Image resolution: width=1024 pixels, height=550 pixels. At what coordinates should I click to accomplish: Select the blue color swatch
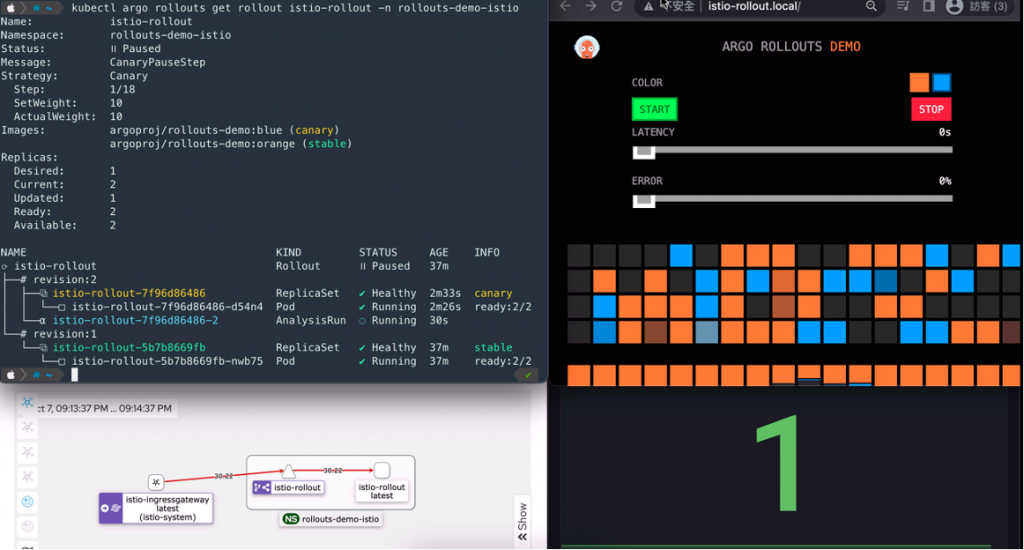coord(941,82)
